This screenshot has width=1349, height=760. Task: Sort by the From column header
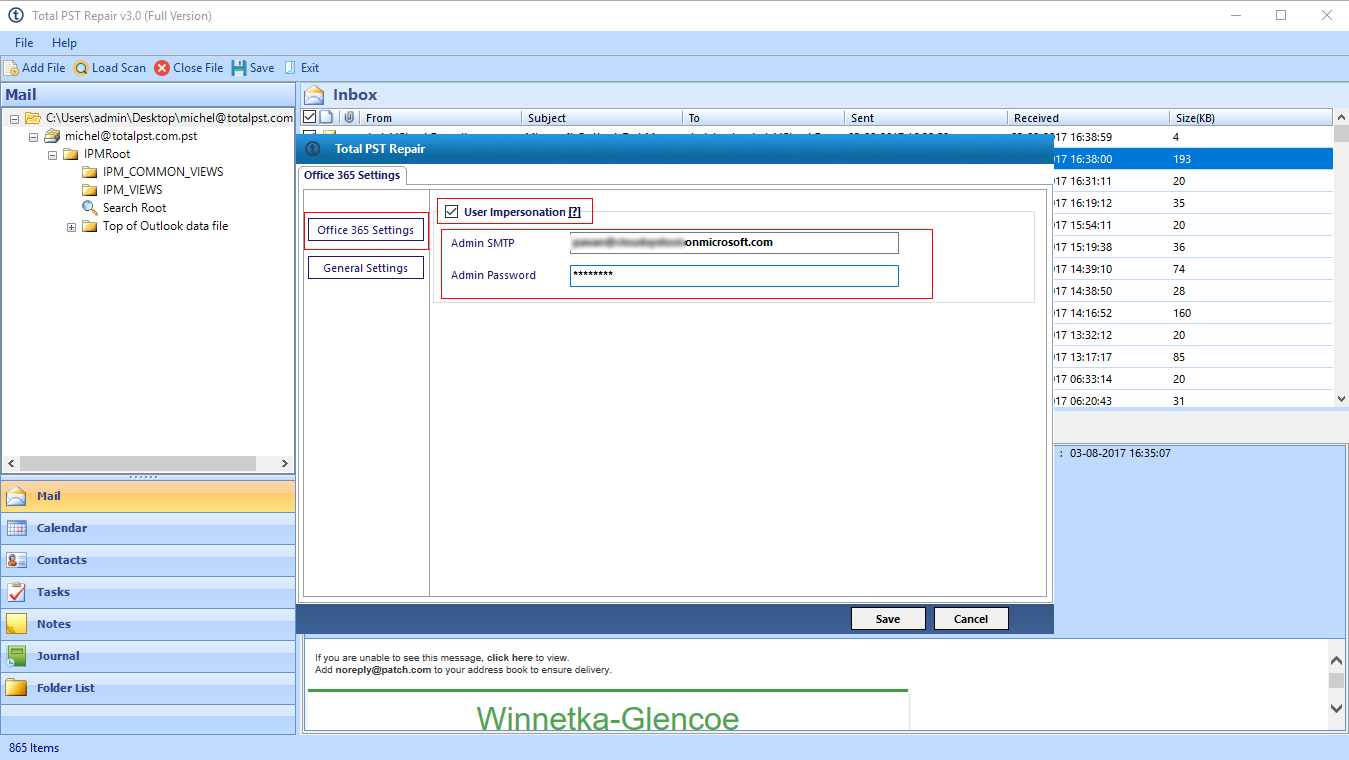point(440,118)
